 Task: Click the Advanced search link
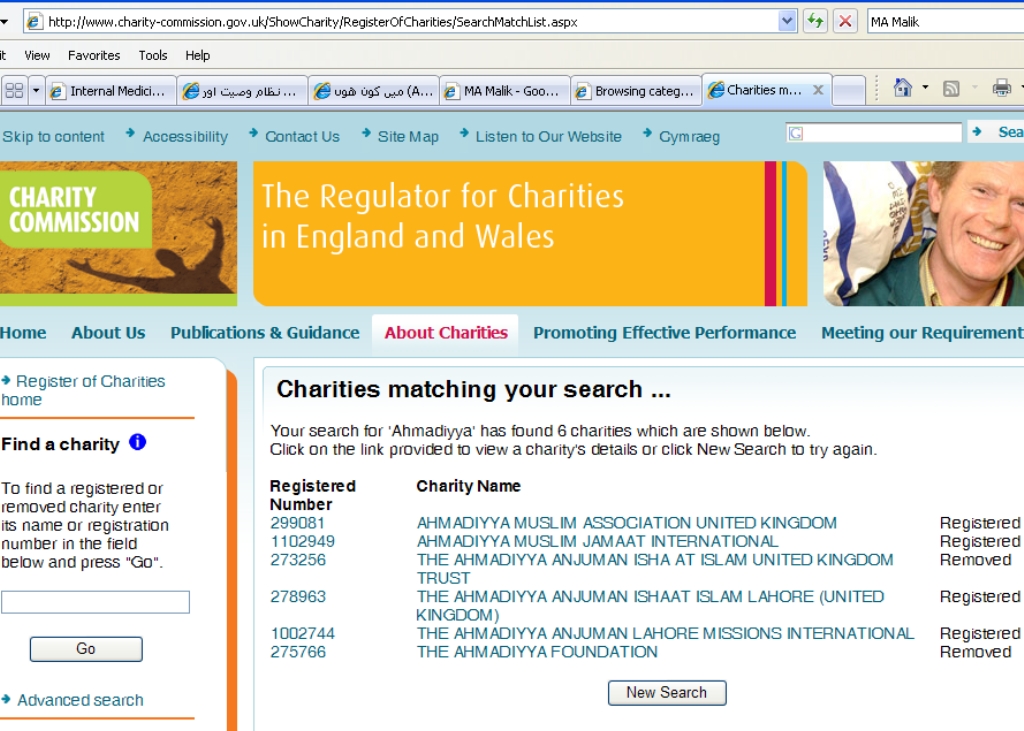coord(80,700)
